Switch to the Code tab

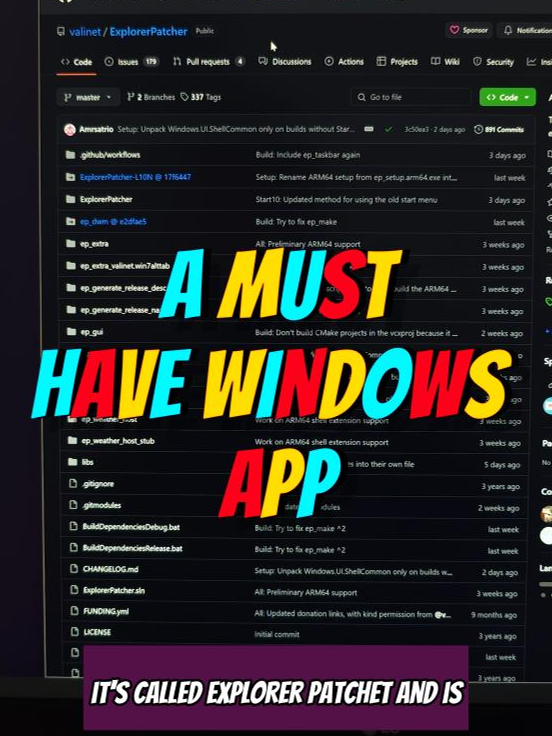click(77, 61)
